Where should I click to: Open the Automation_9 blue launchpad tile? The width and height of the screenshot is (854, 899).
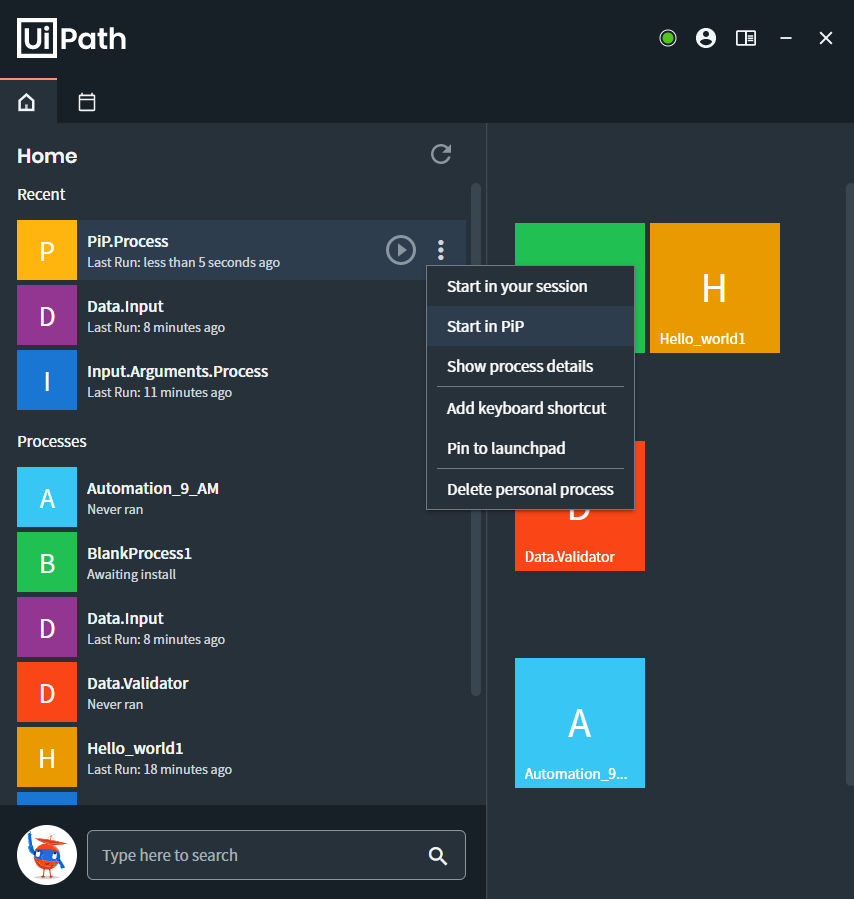(x=579, y=722)
